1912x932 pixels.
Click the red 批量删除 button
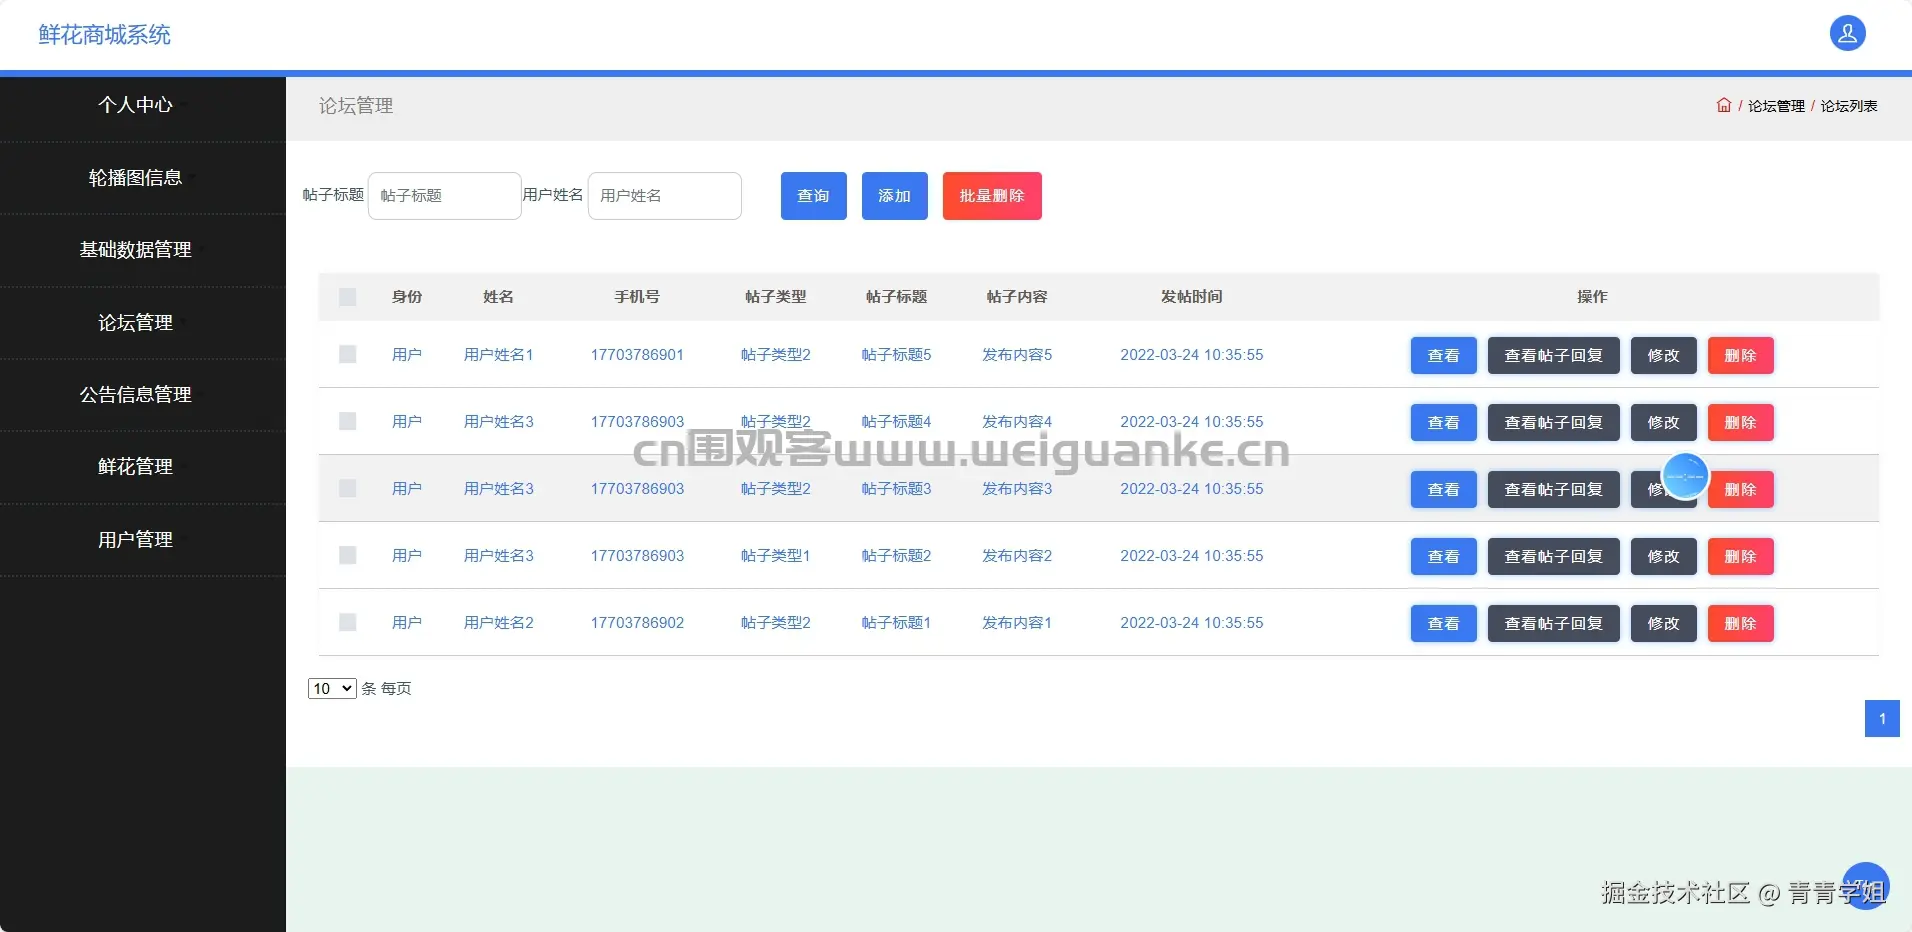(992, 196)
